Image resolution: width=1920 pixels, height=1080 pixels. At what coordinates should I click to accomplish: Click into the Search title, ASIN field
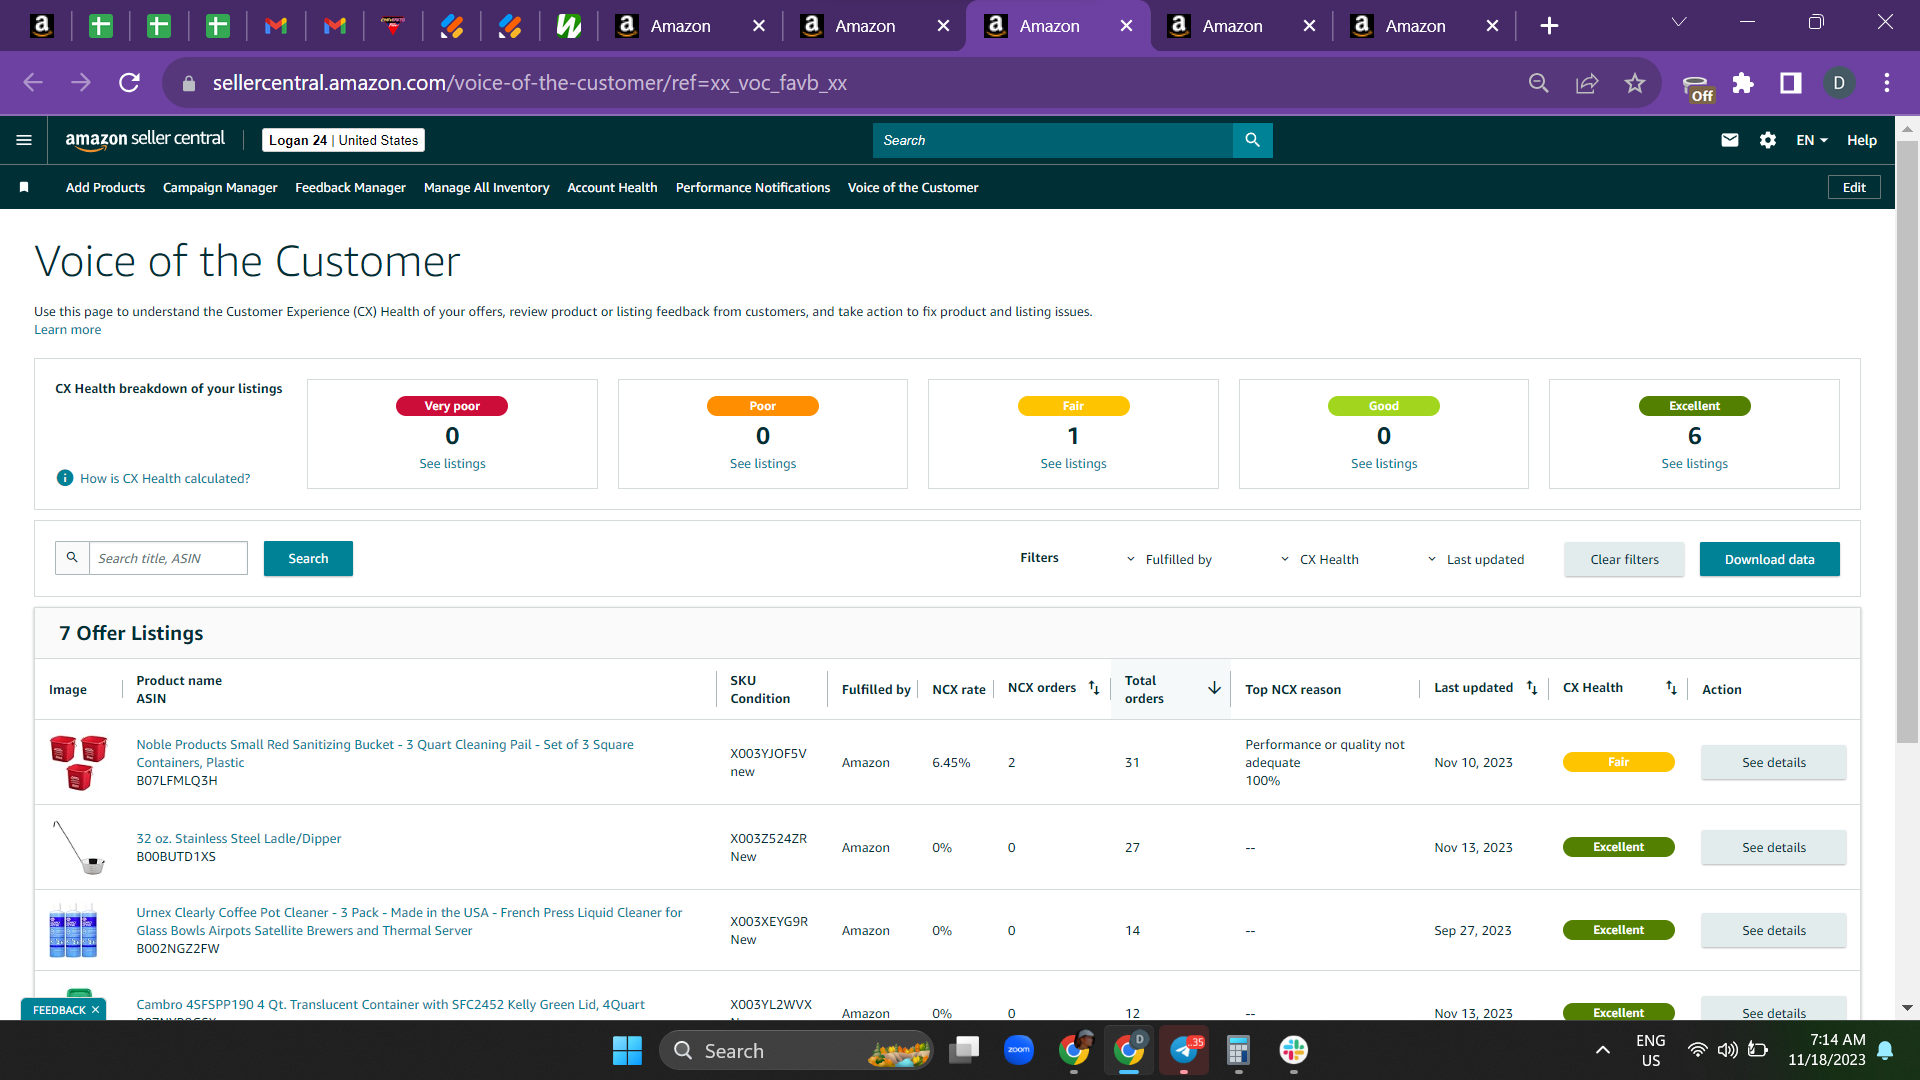pyautogui.click(x=168, y=558)
